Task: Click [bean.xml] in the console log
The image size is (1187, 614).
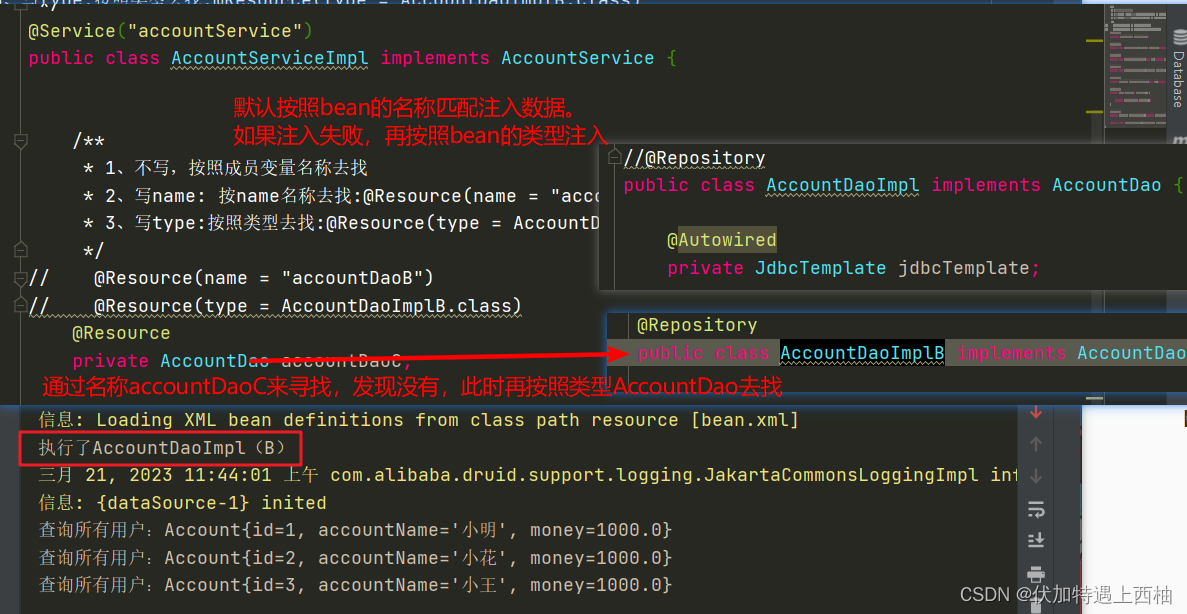Action: (x=745, y=420)
